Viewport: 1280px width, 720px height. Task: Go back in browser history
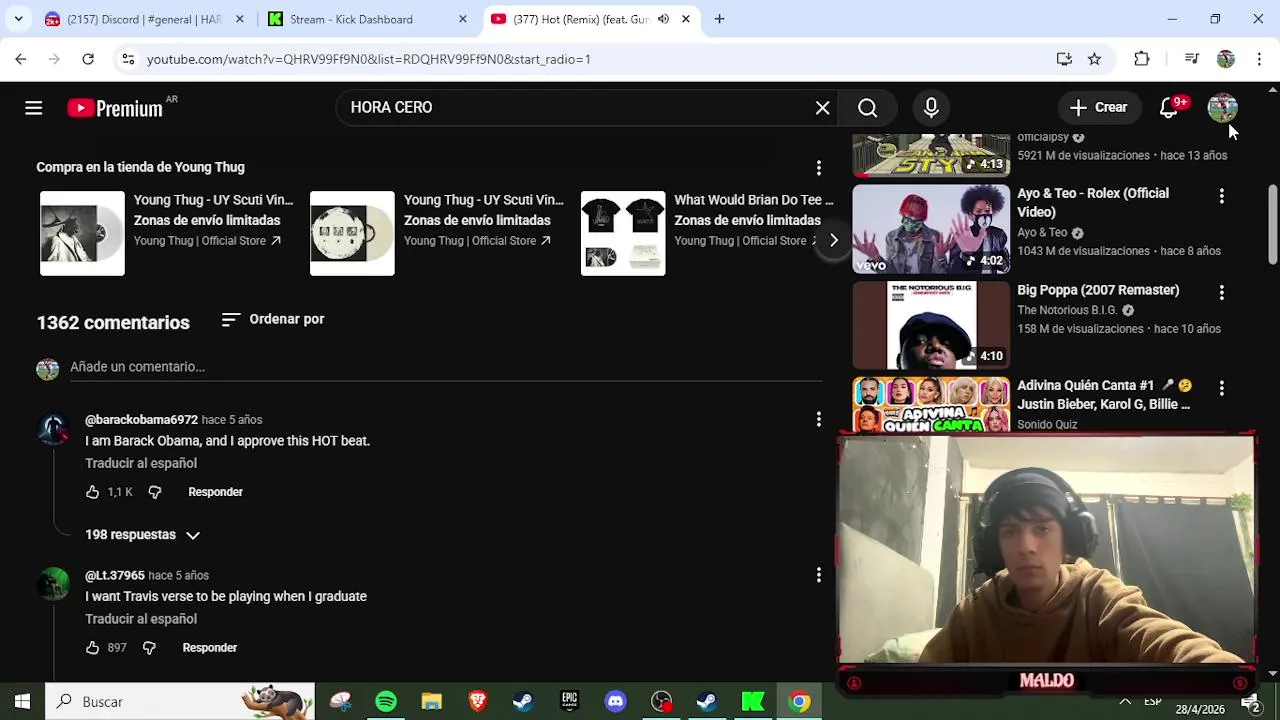[21, 59]
